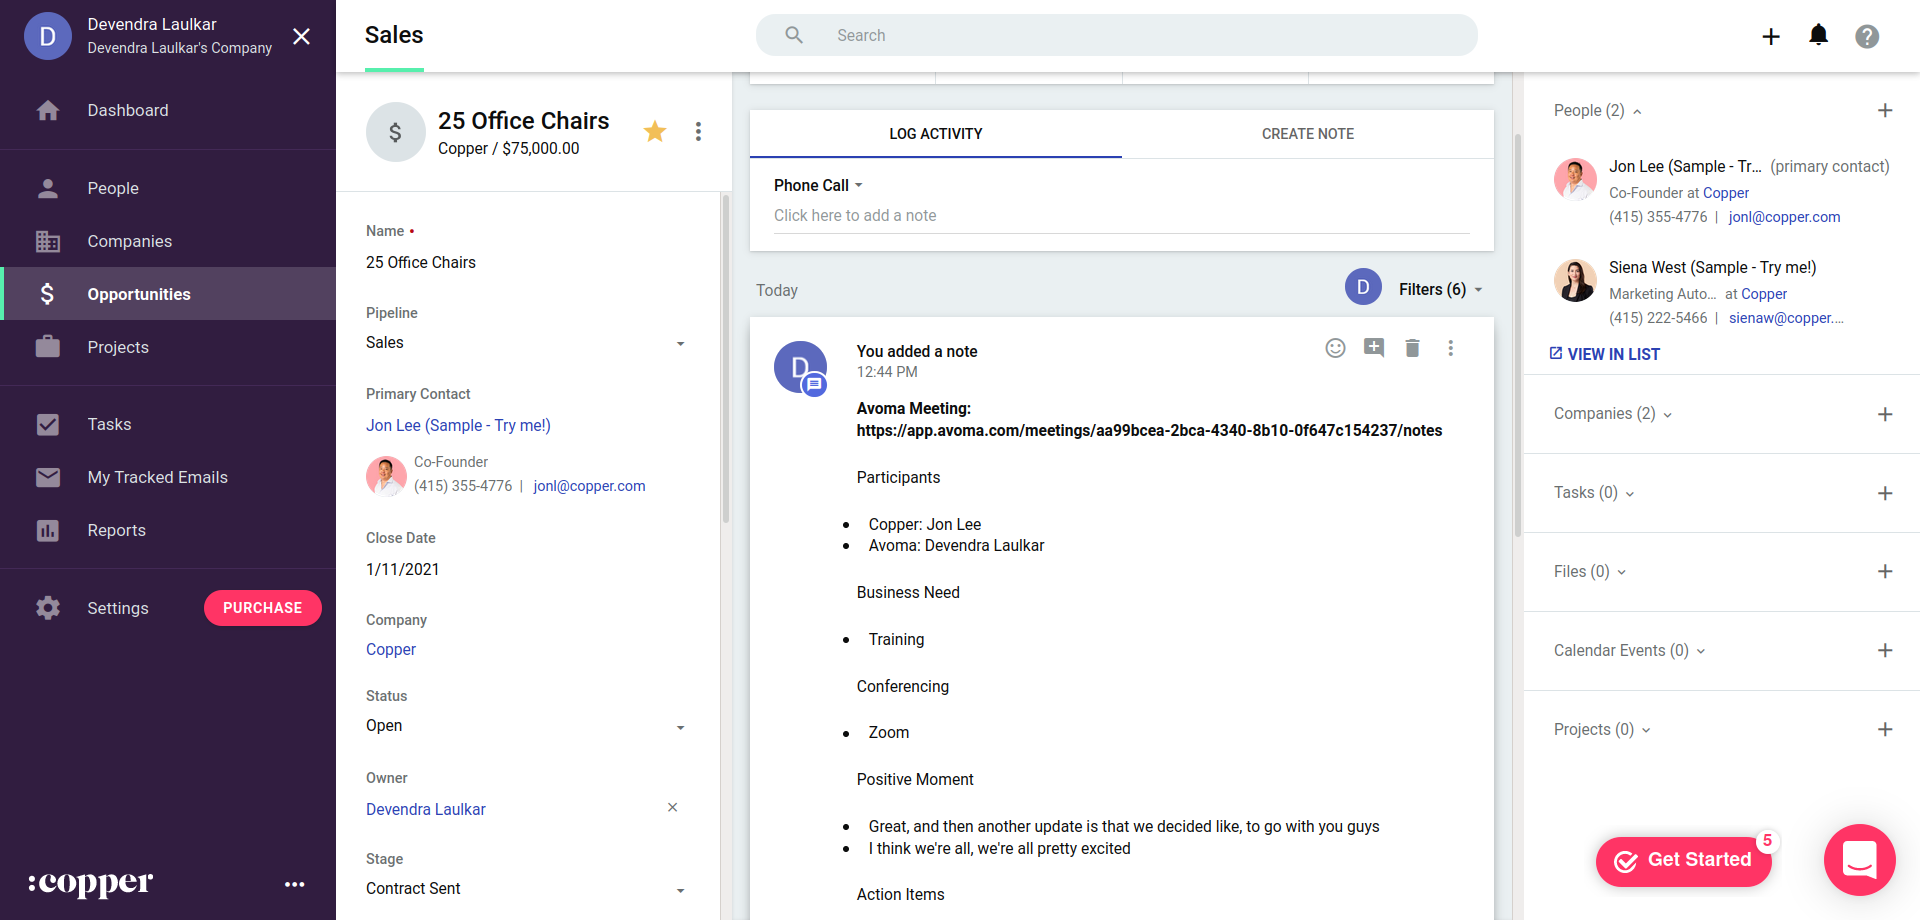Select the Sales tab heading
This screenshot has width=1920, height=920.
coord(394,35)
